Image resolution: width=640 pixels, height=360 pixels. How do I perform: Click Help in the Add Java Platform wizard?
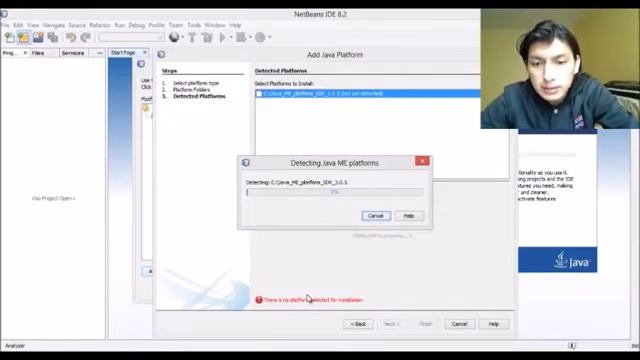[494, 324]
